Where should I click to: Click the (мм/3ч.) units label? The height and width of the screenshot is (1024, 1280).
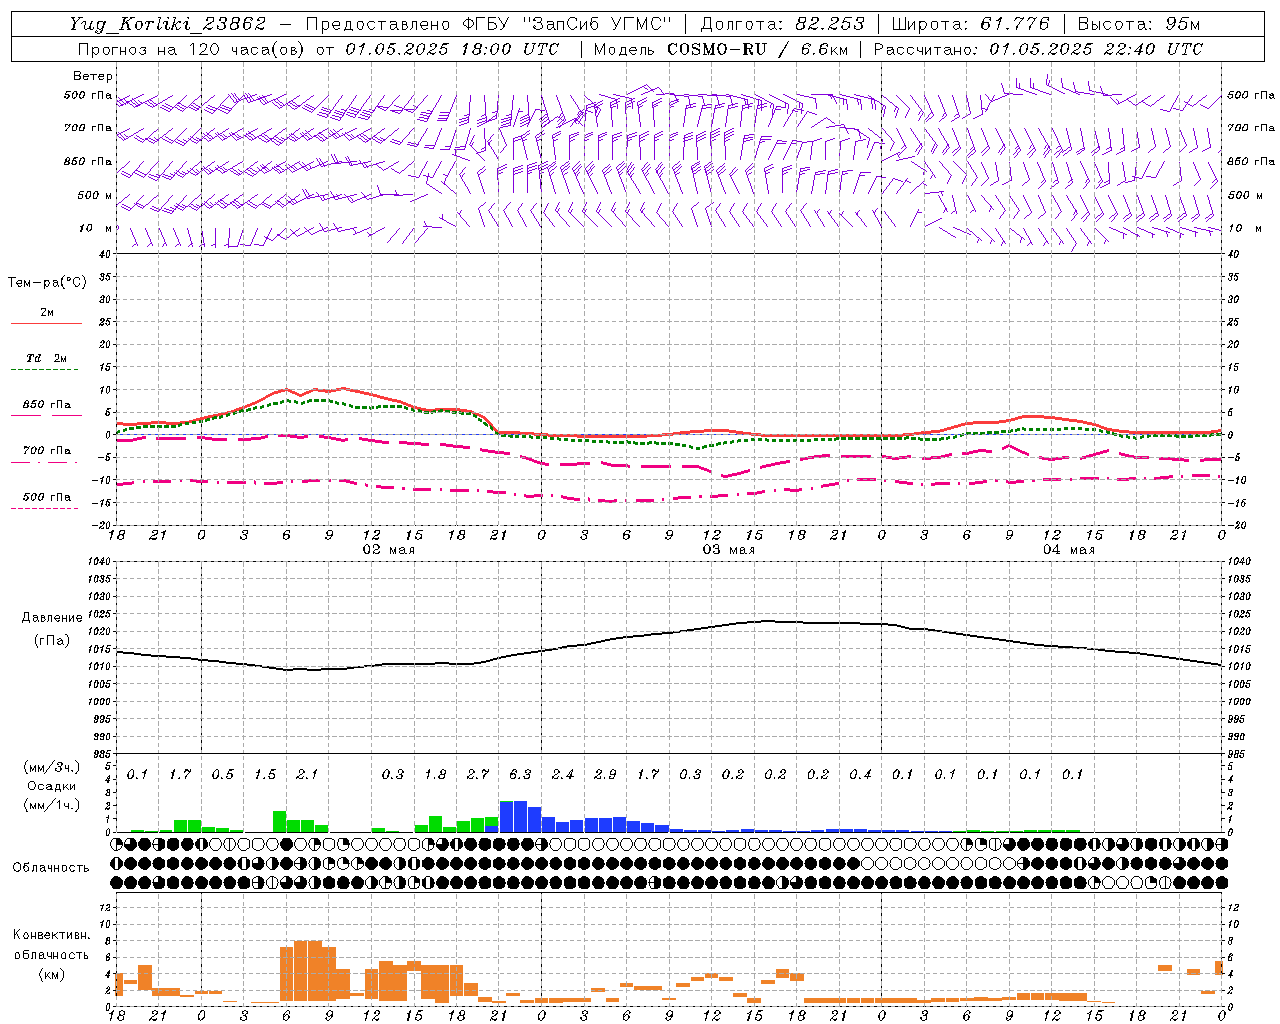click(51, 767)
